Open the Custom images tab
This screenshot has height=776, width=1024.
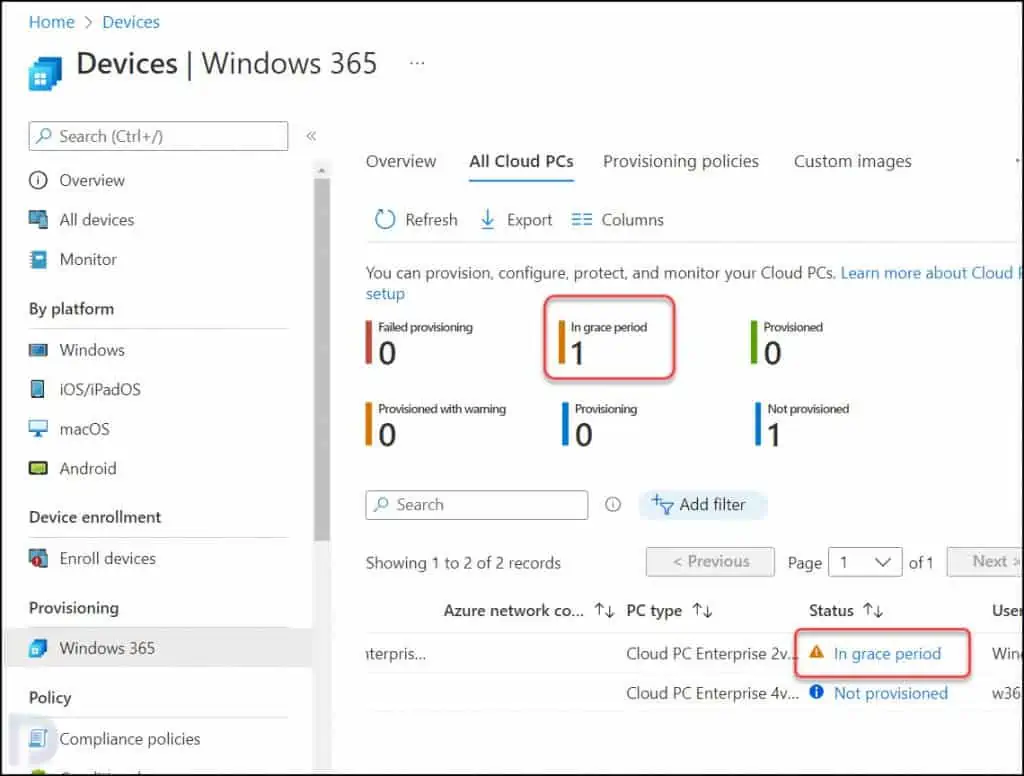click(852, 161)
